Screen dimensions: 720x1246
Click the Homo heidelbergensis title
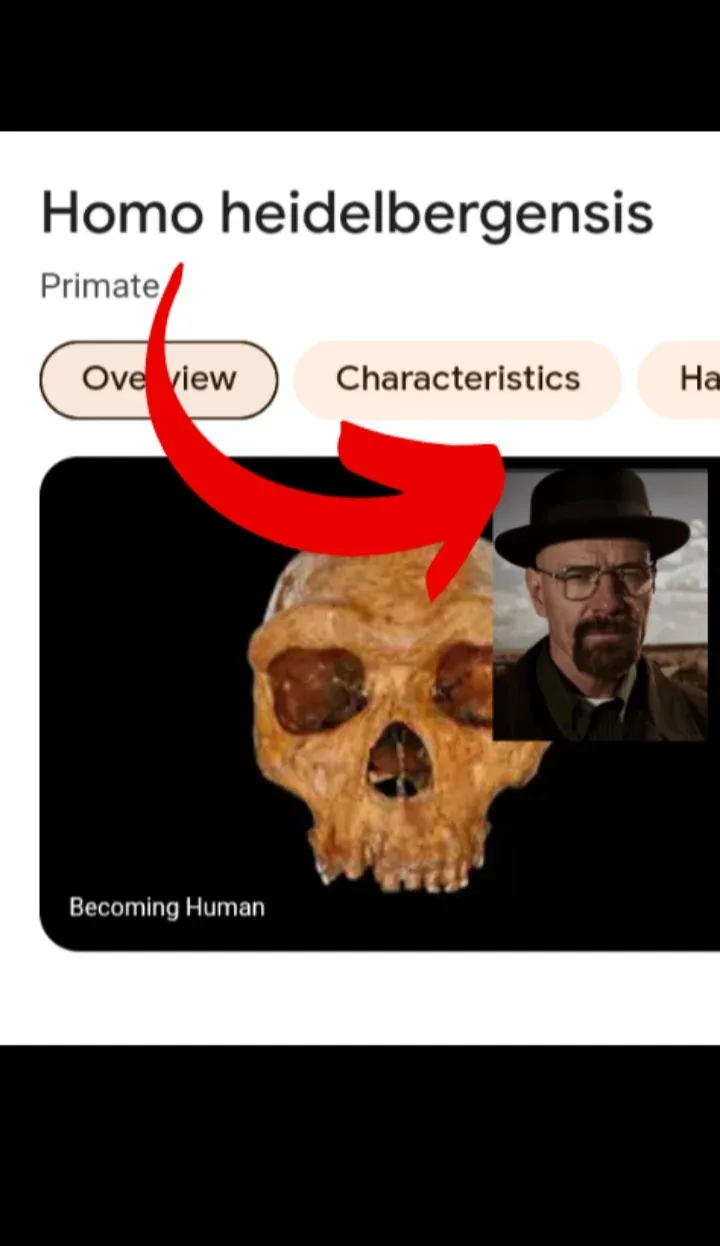point(346,215)
